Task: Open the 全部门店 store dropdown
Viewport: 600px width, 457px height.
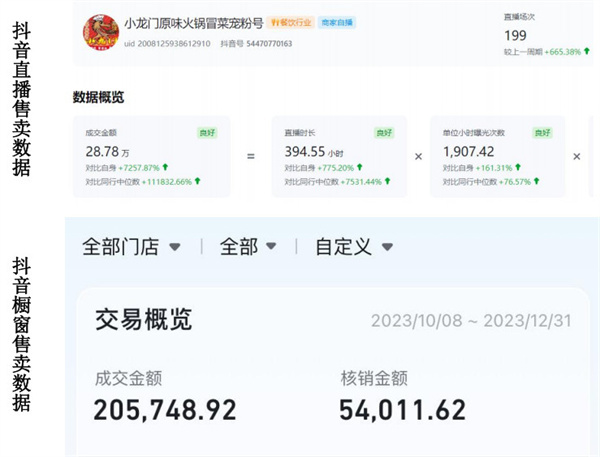Action: click(x=132, y=247)
